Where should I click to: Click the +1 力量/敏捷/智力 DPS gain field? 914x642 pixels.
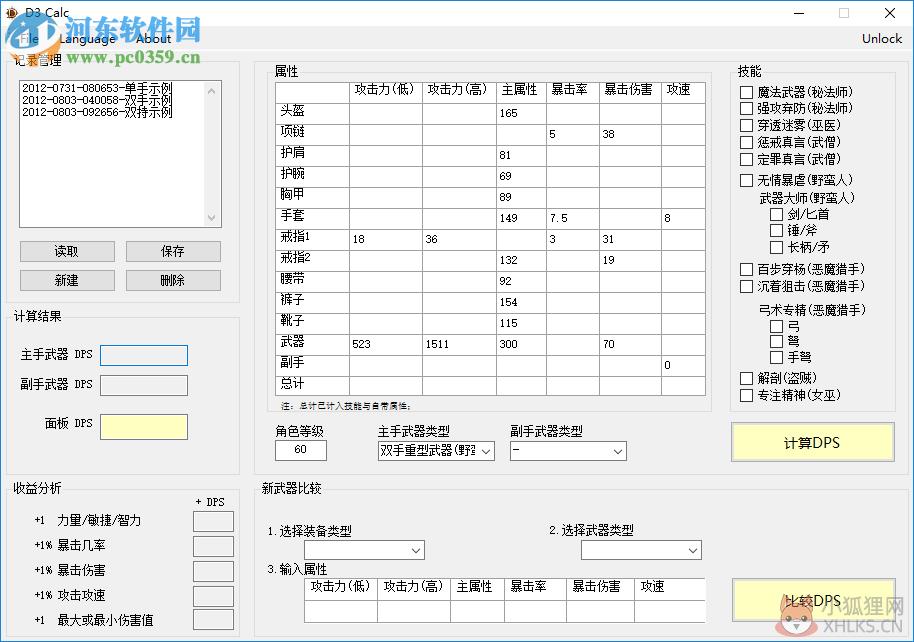coord(213,521)
